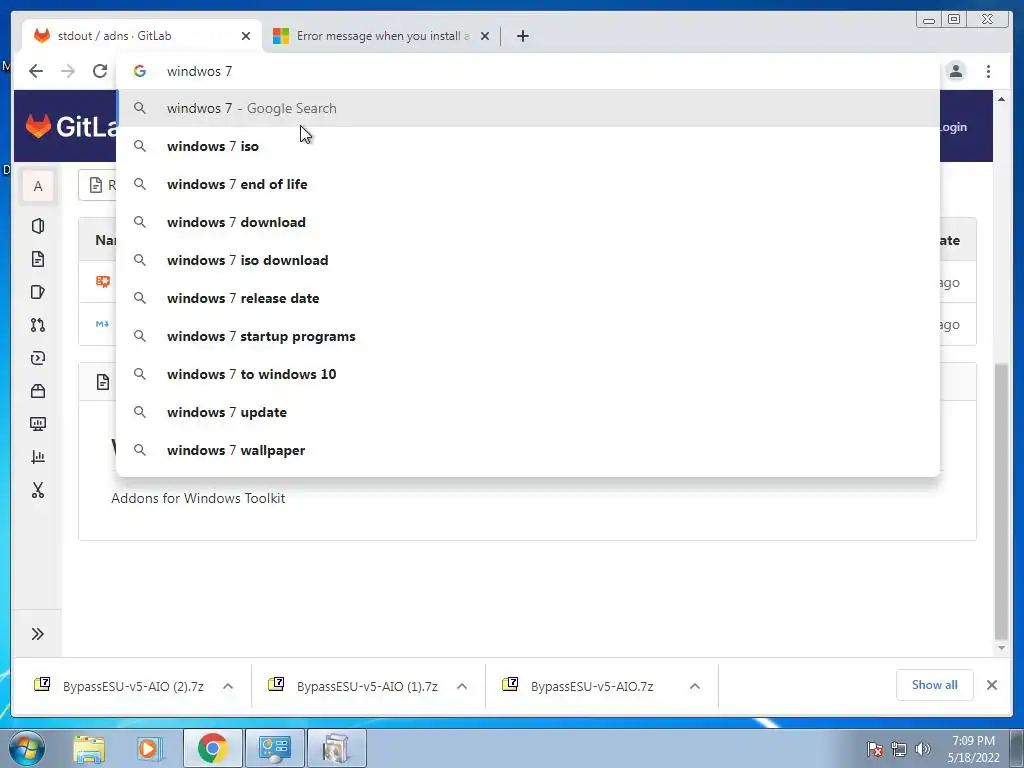
Task: Select suggestion windows 7 end of life
Action: coord(528,184)
